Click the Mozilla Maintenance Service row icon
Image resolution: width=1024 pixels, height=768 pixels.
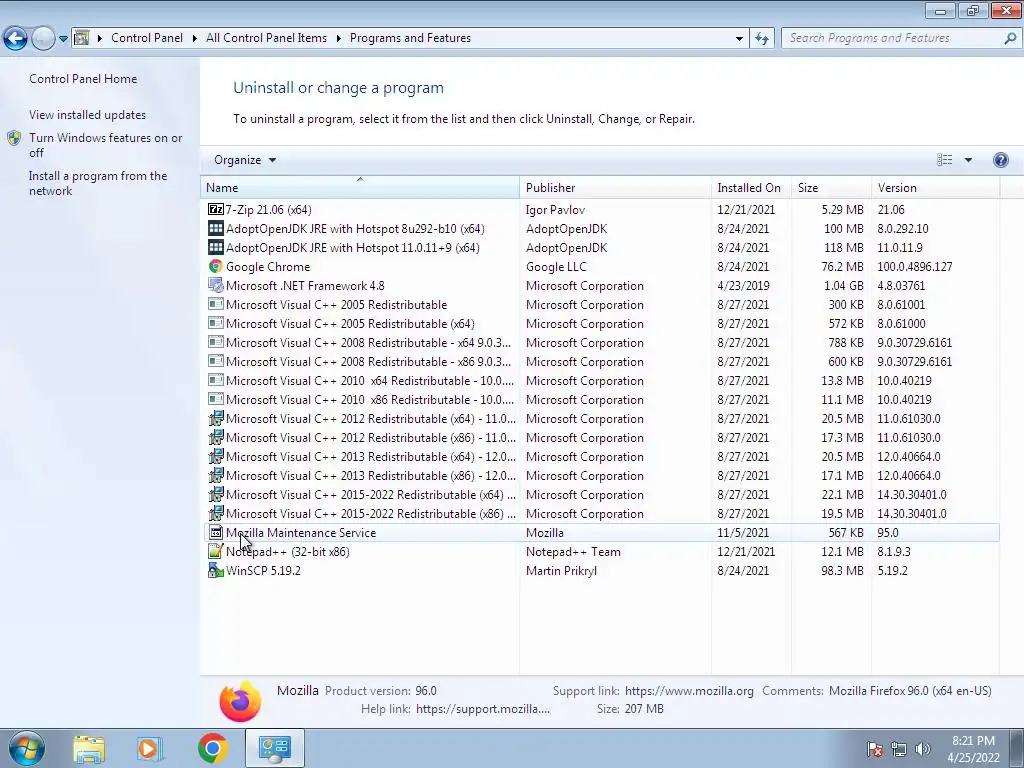tap(216, 532)
